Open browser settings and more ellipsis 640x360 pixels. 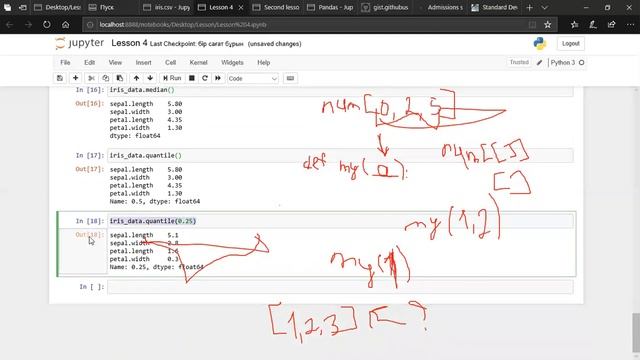pyautogui.click(x=630, y=24)
